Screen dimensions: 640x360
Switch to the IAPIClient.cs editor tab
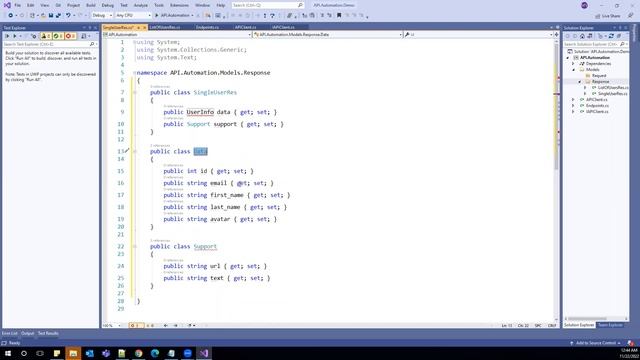(283, 27)
